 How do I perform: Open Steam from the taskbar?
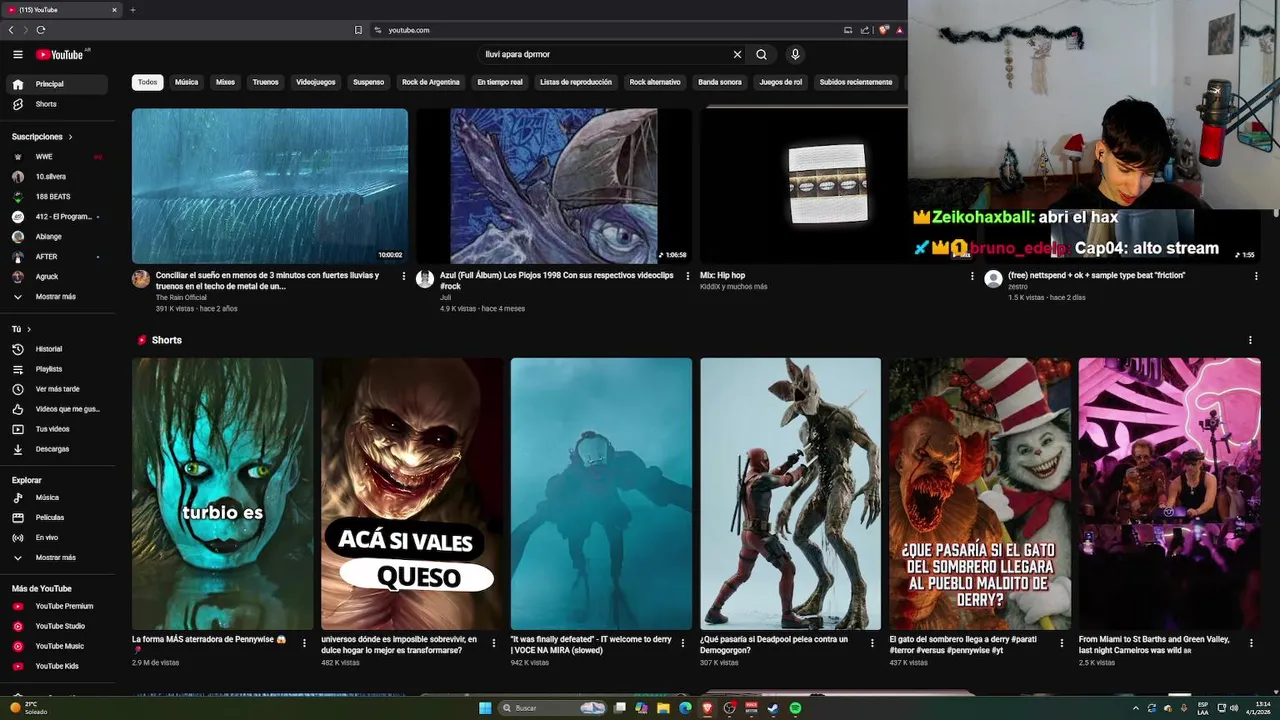773,708
